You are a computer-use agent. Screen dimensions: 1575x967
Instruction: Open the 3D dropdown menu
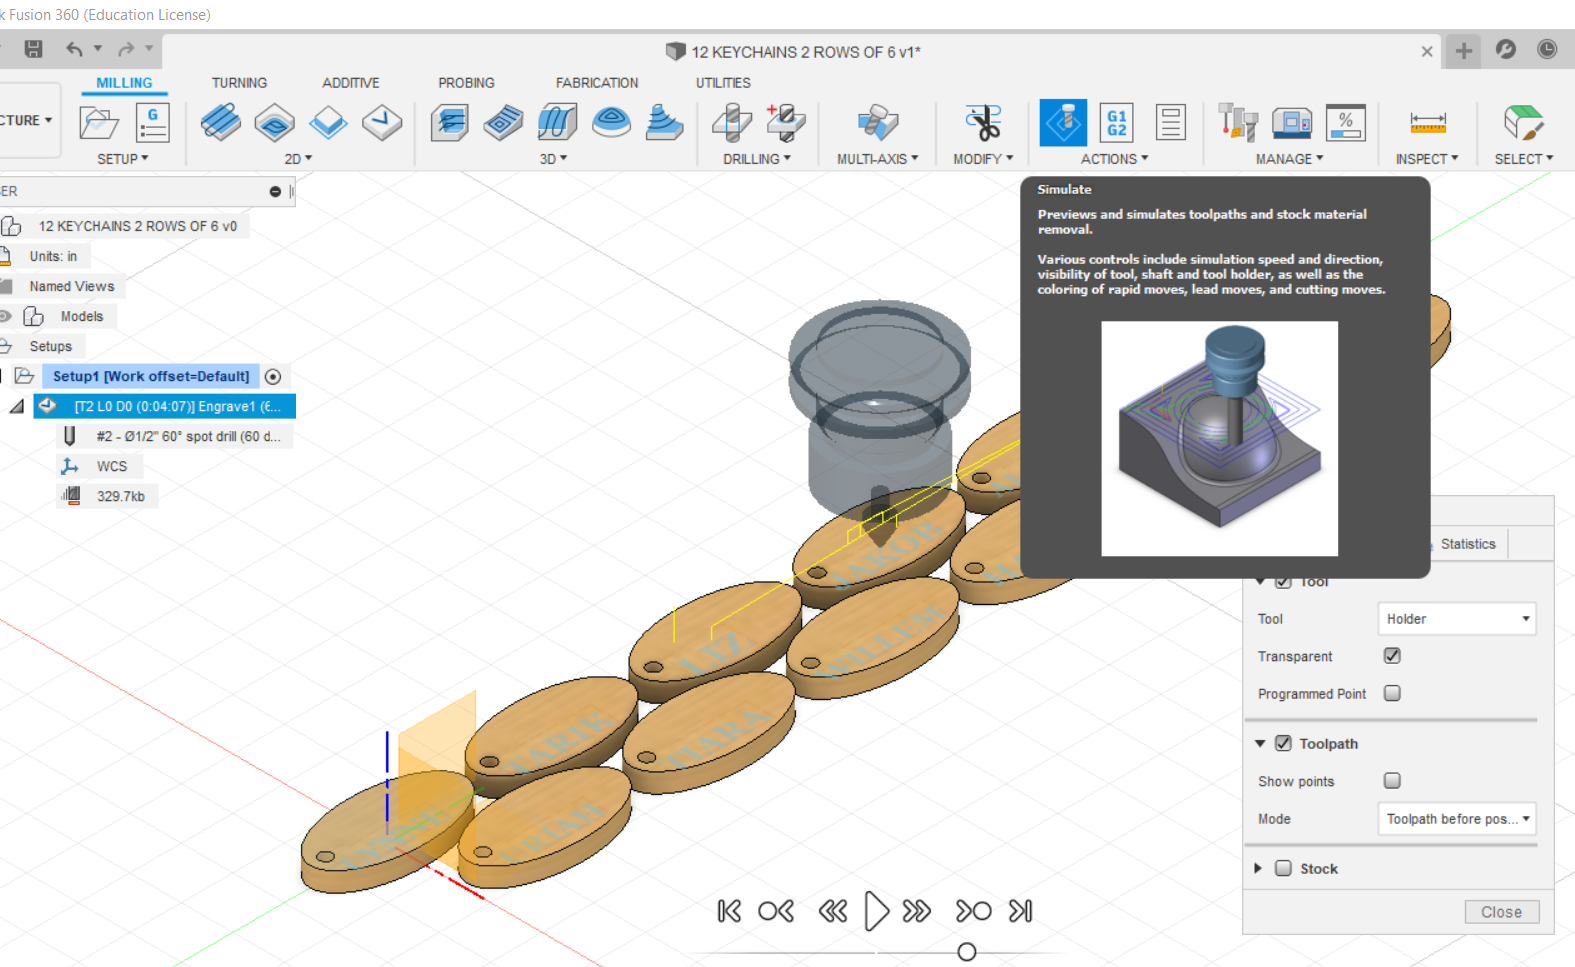pos(553,159)
